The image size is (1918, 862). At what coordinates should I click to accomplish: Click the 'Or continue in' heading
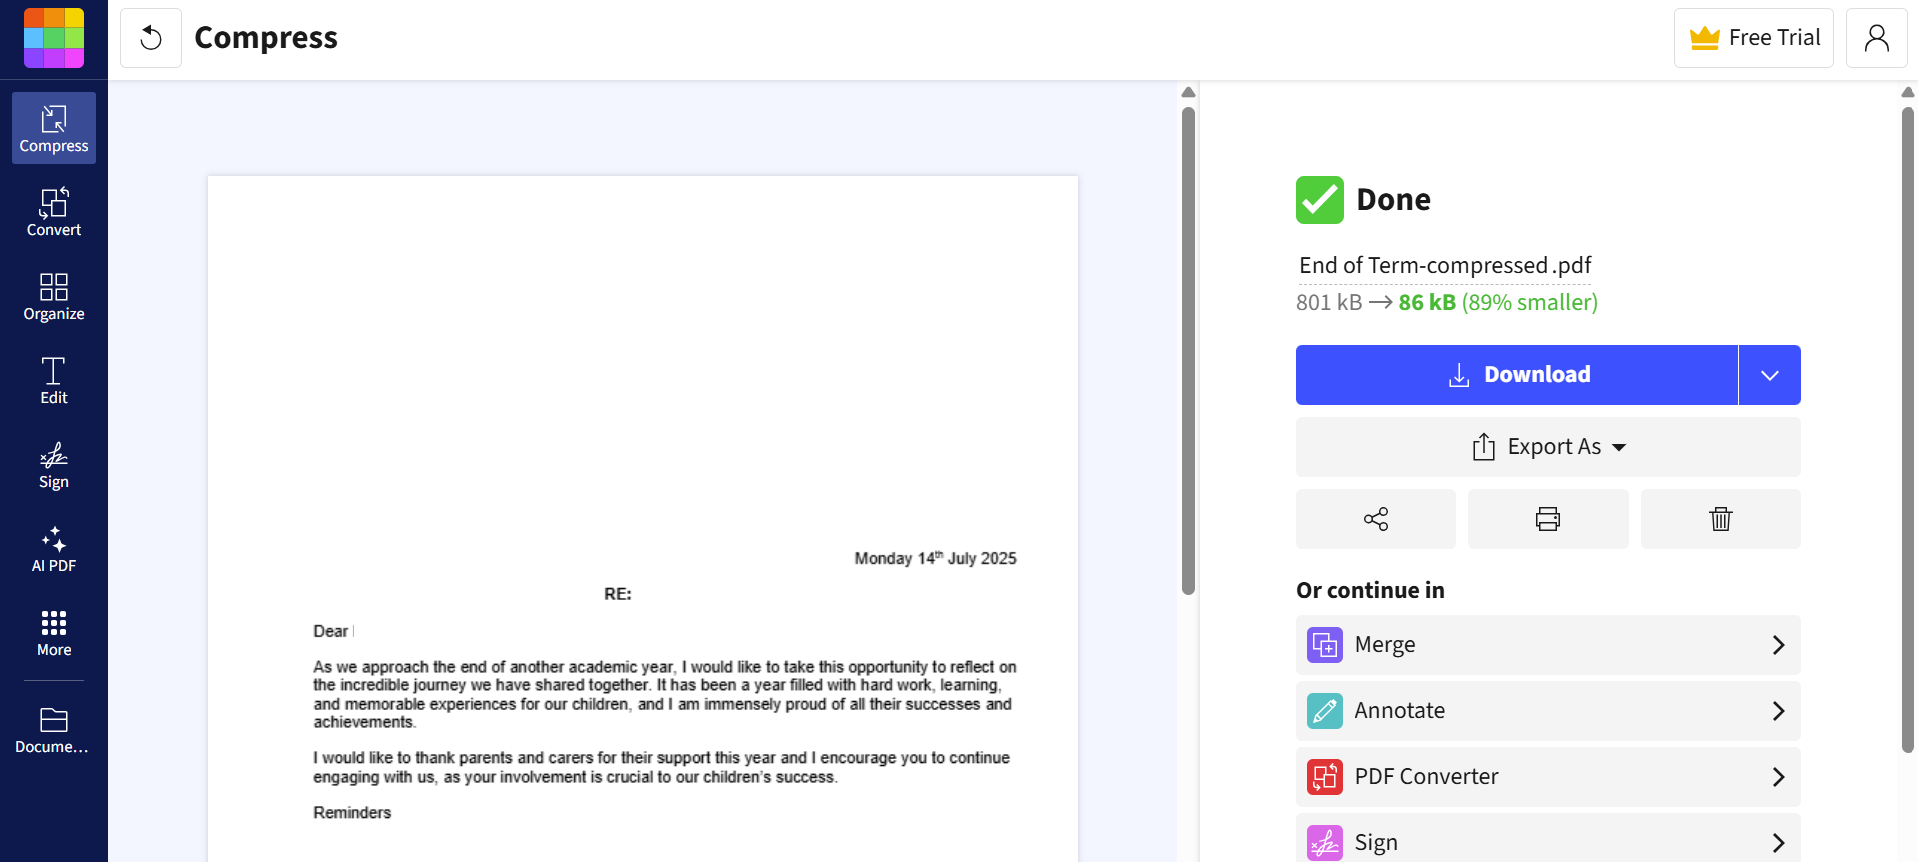(1370, 591)
